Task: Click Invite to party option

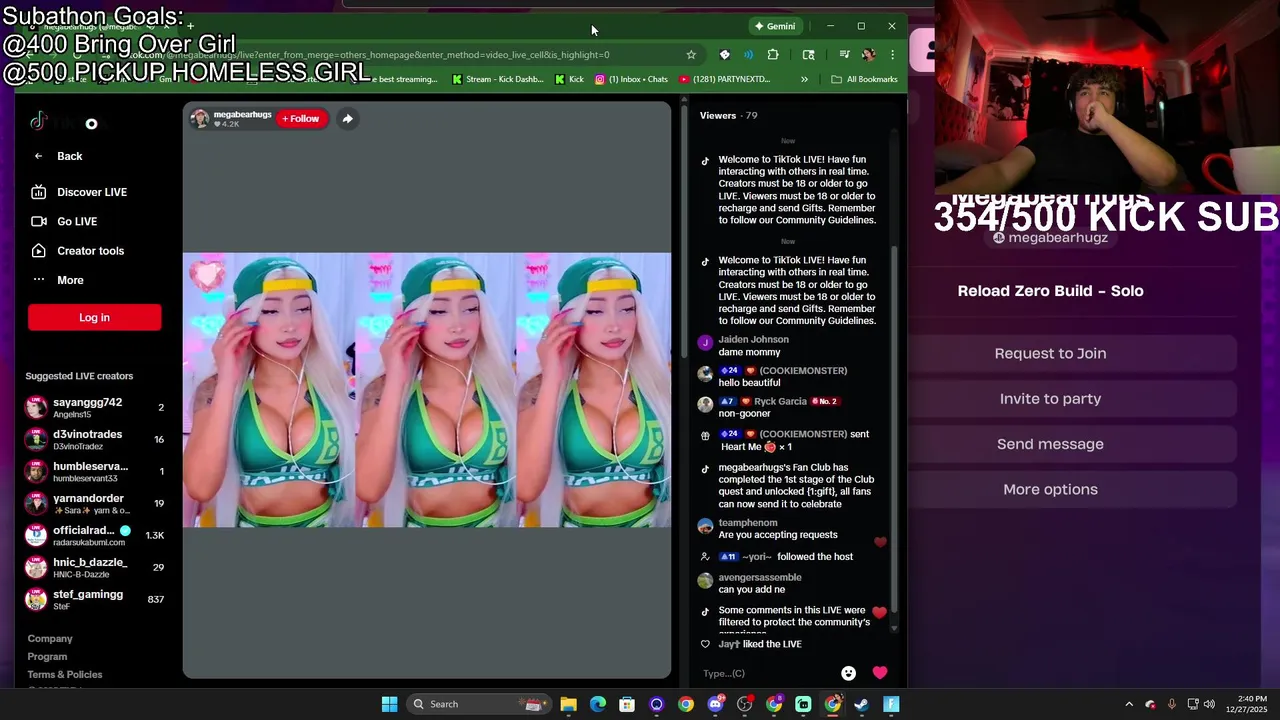Action: point(1050,399)
